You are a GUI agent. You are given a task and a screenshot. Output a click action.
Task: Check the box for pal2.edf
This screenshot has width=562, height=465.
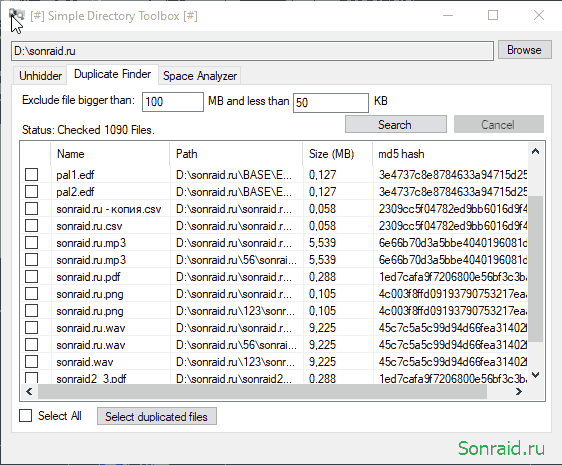pyautogui.click(x=32, y=191)
